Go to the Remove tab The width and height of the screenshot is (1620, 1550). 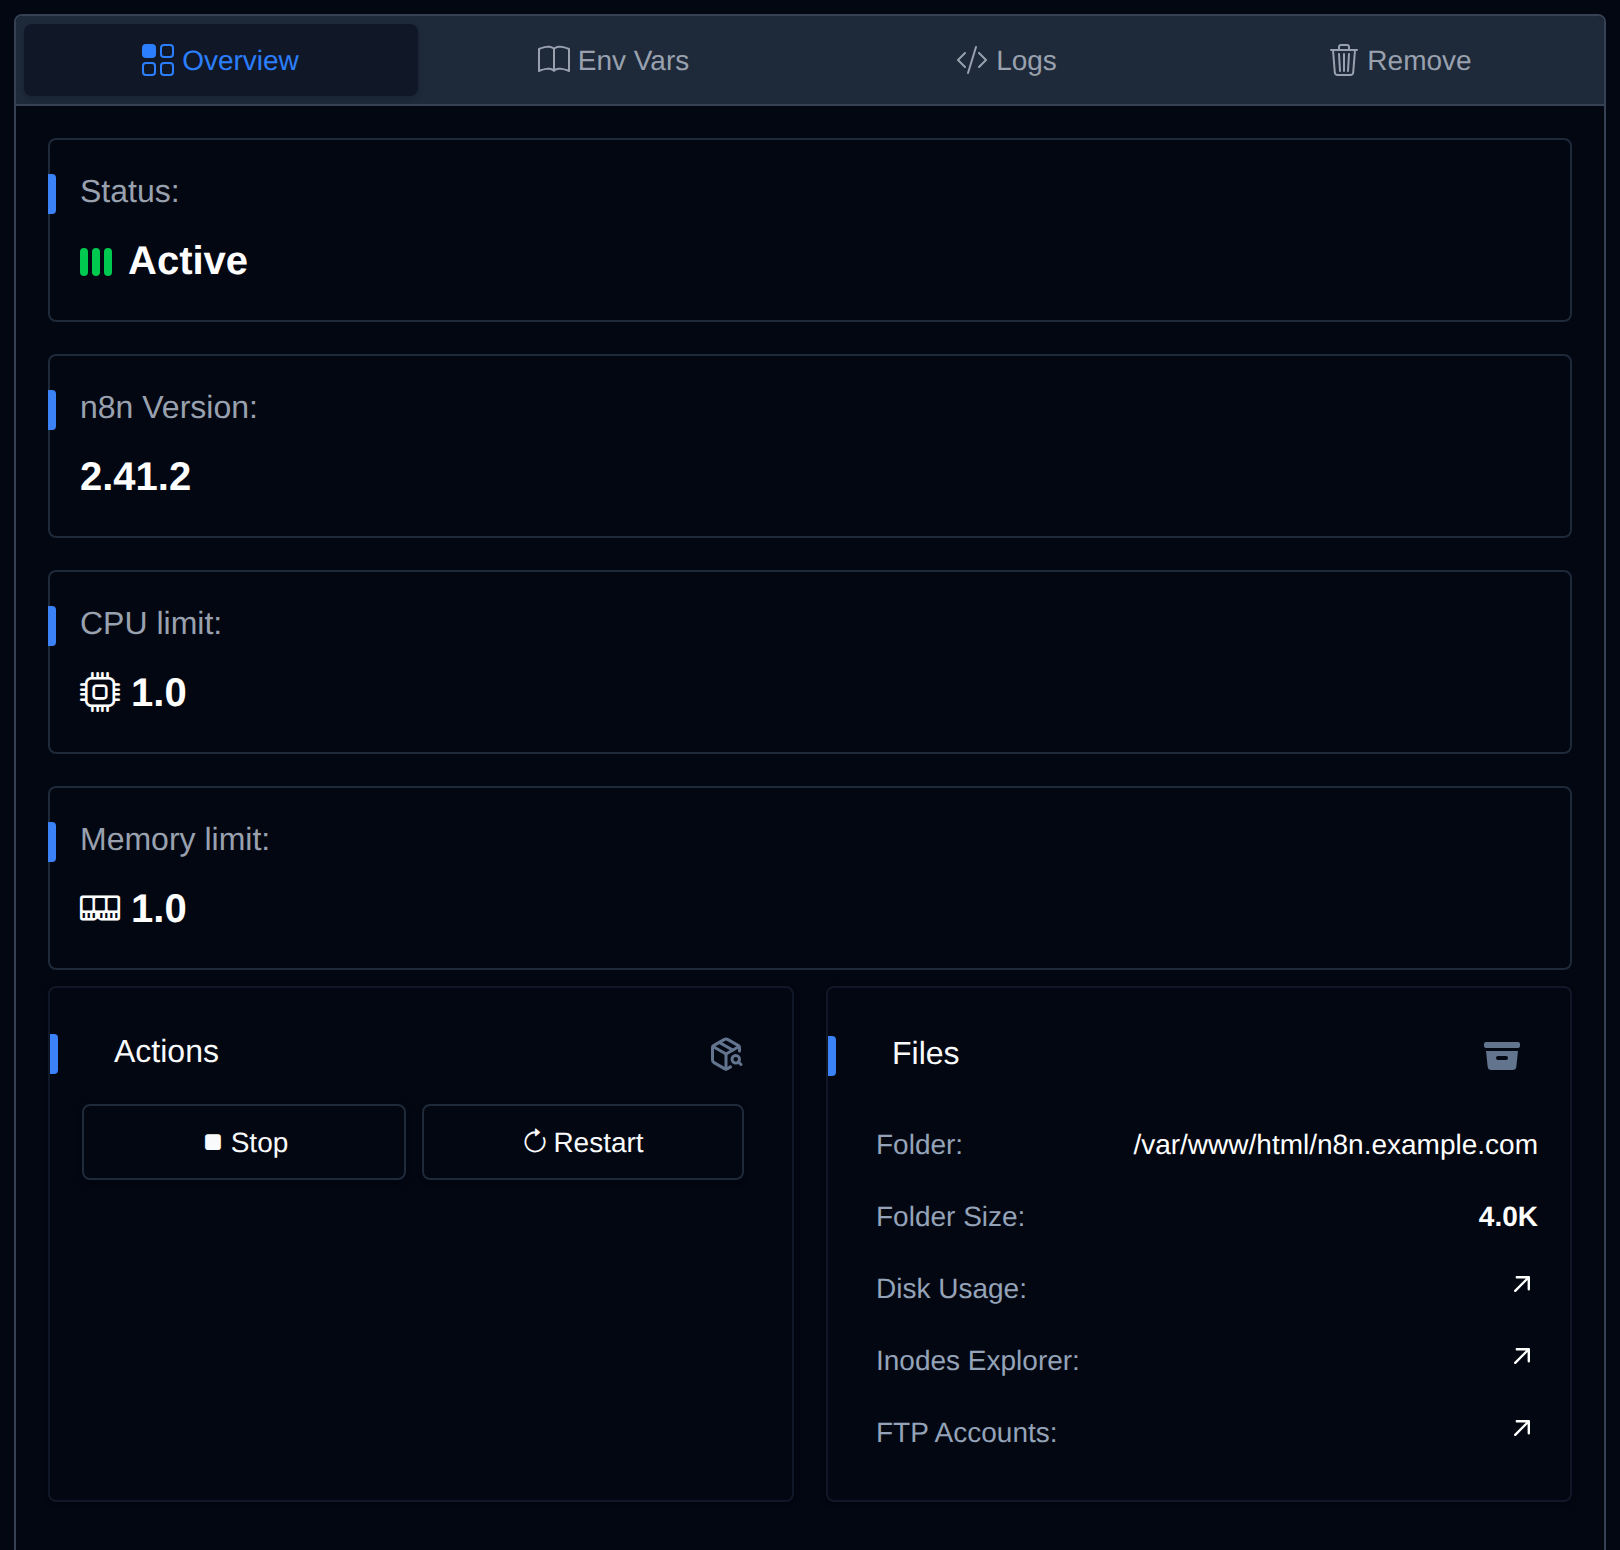(1400, 60)
